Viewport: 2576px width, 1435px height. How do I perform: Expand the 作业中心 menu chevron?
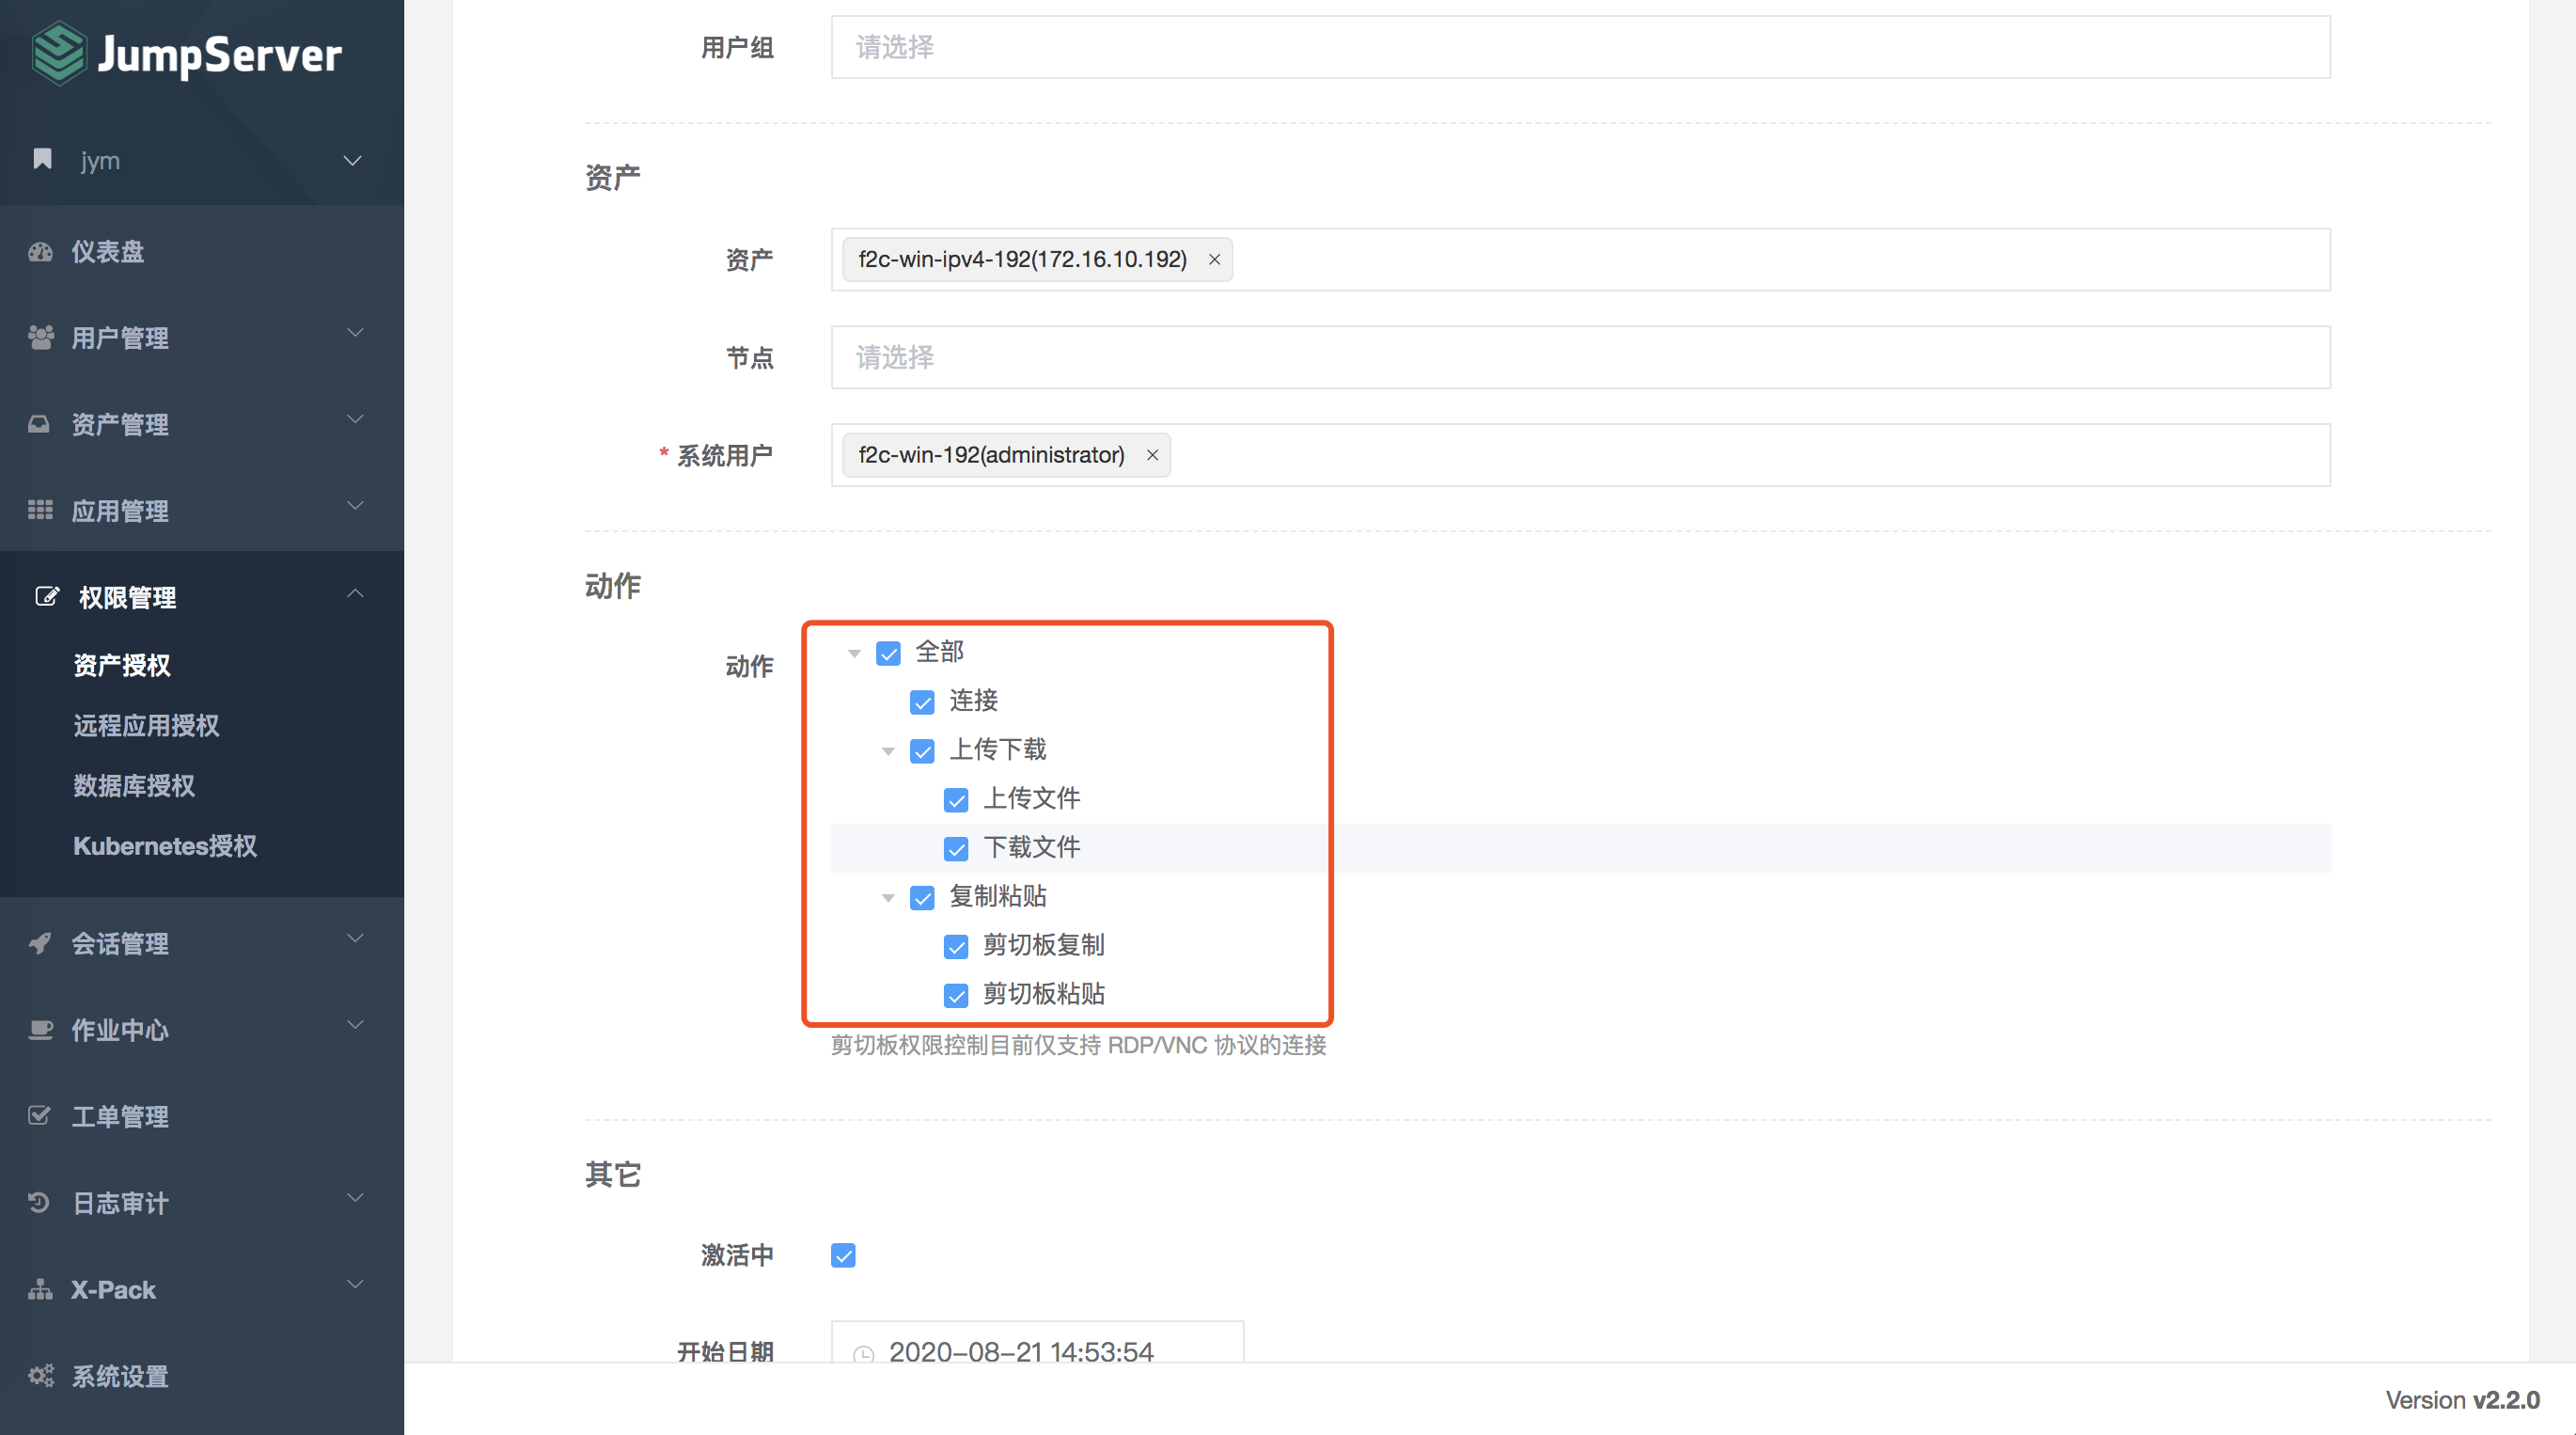355,1026
